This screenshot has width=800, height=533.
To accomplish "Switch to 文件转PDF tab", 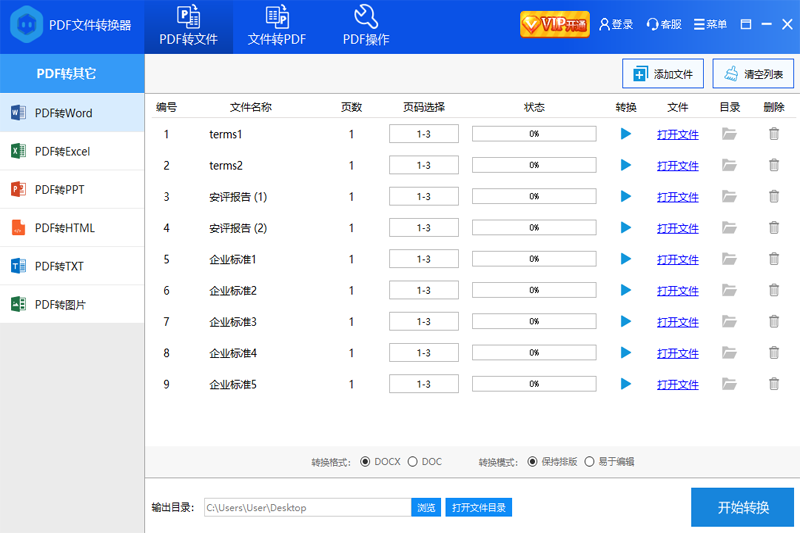I will click(x=277, y=27).
